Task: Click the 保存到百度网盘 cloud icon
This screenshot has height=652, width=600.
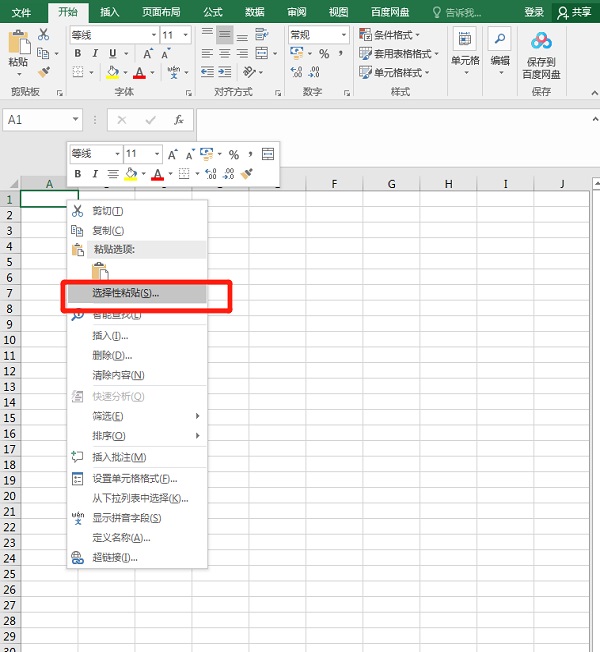Action: [541, 42]
